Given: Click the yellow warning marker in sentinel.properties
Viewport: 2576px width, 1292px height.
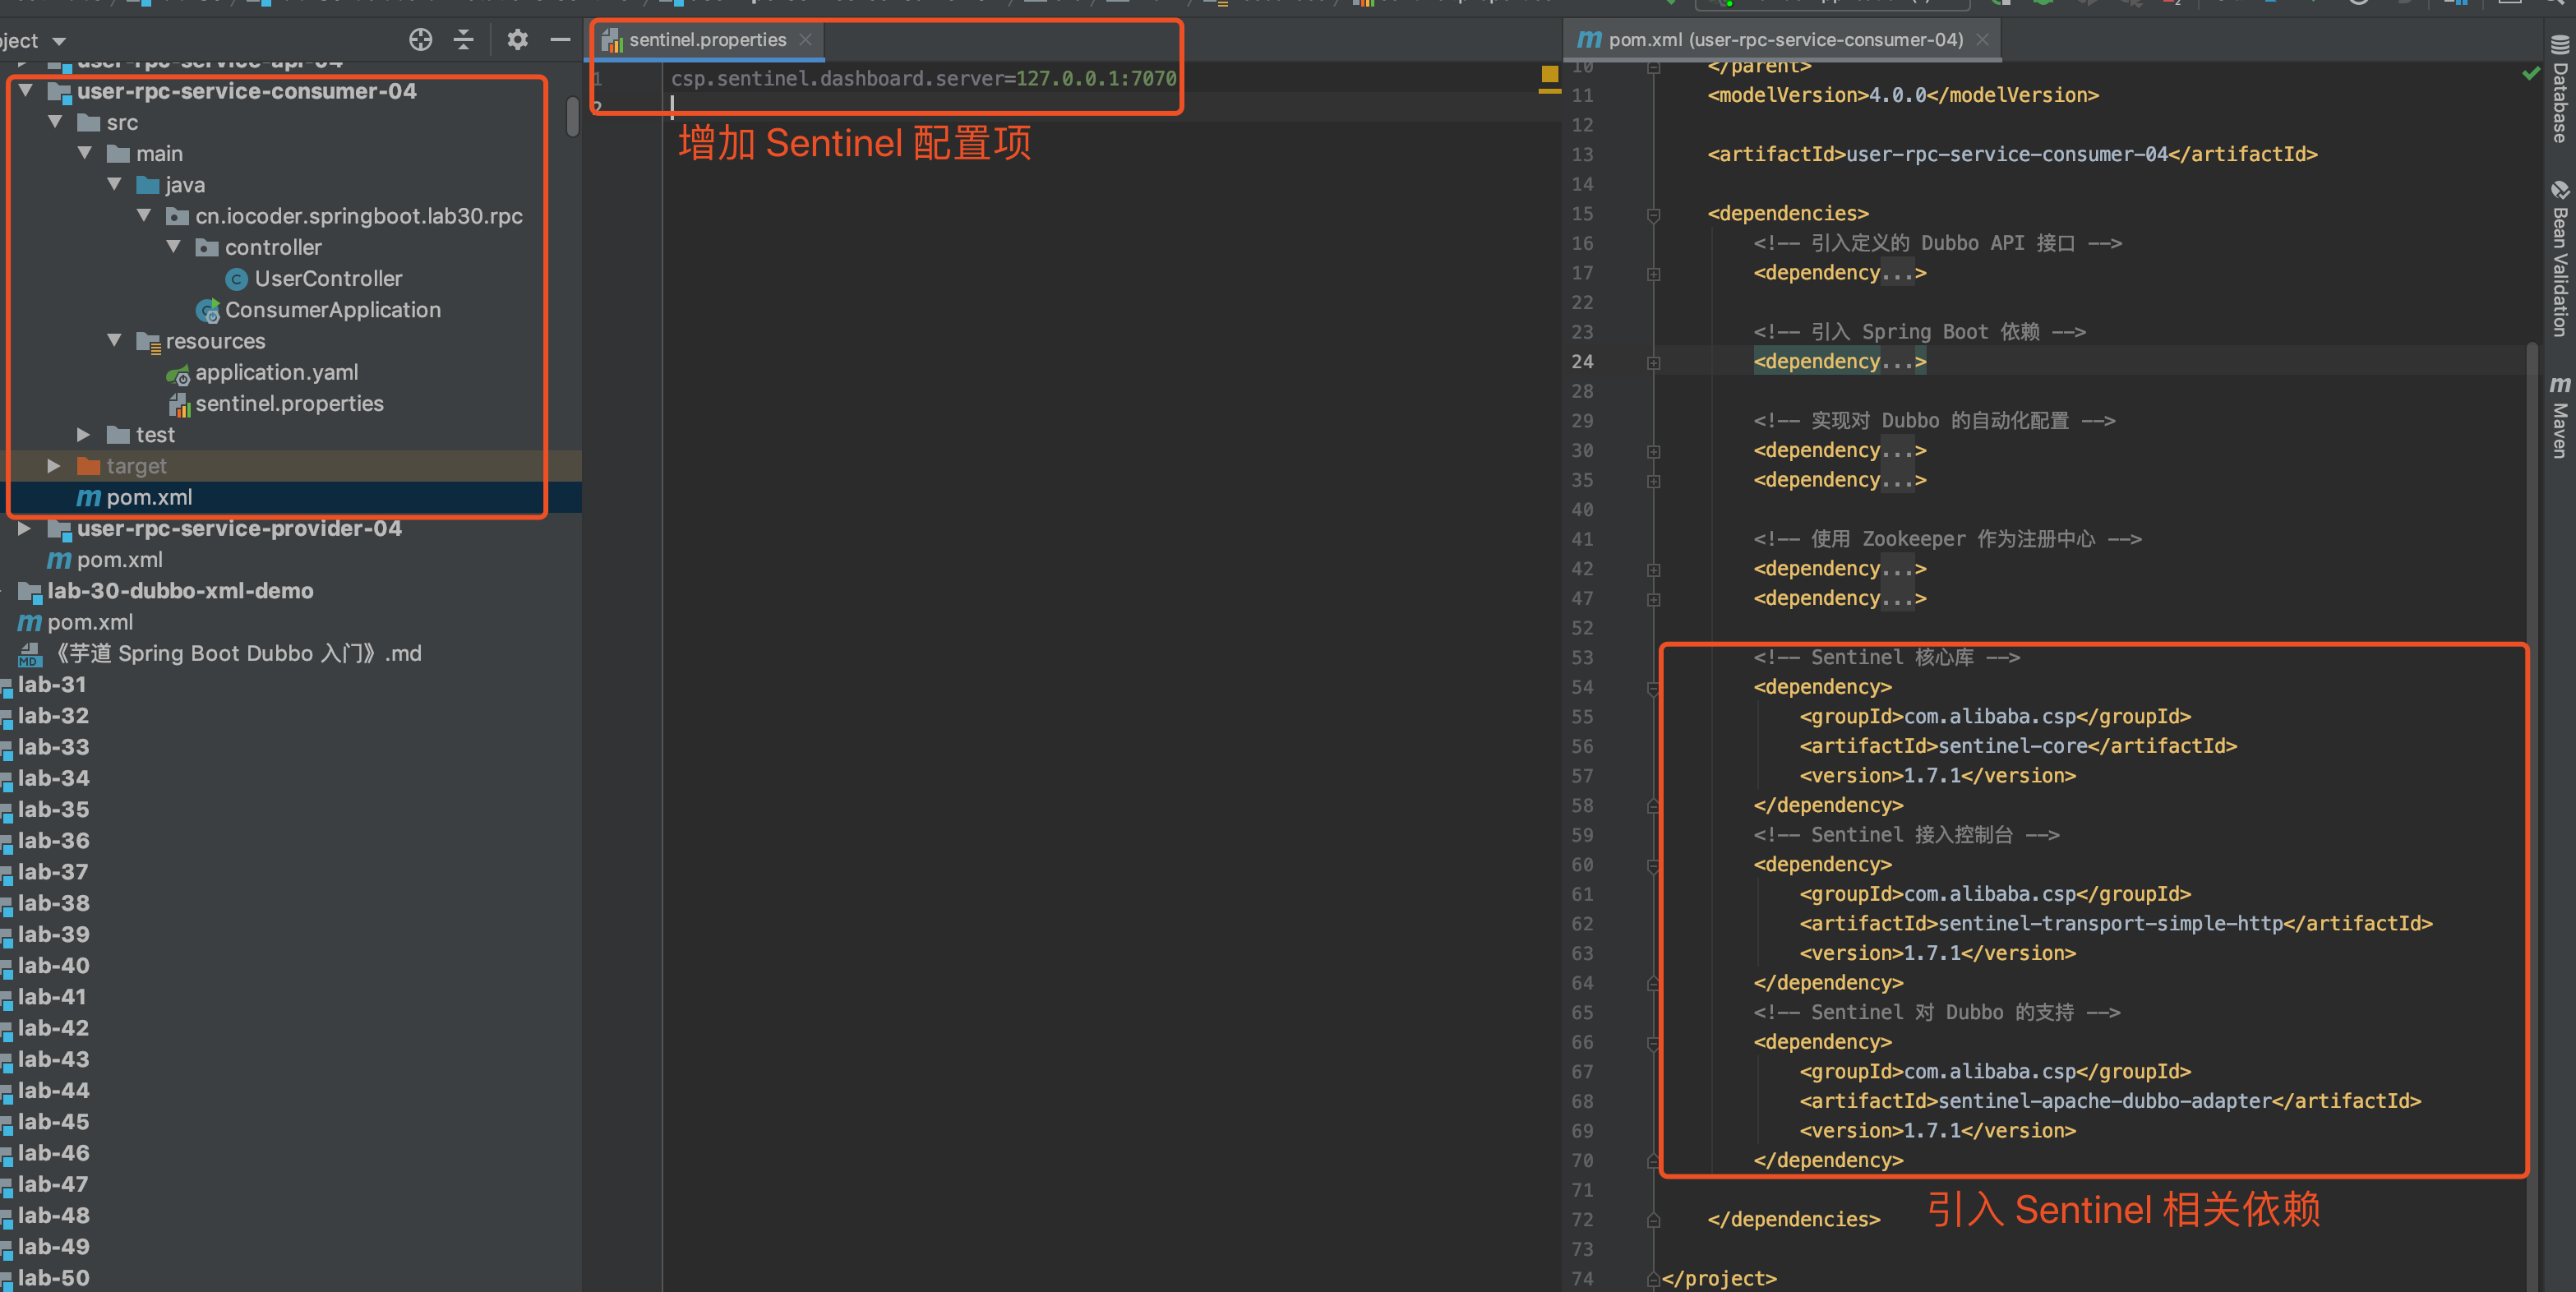Looking at the screenshot, I should [x=1549, y=74].
